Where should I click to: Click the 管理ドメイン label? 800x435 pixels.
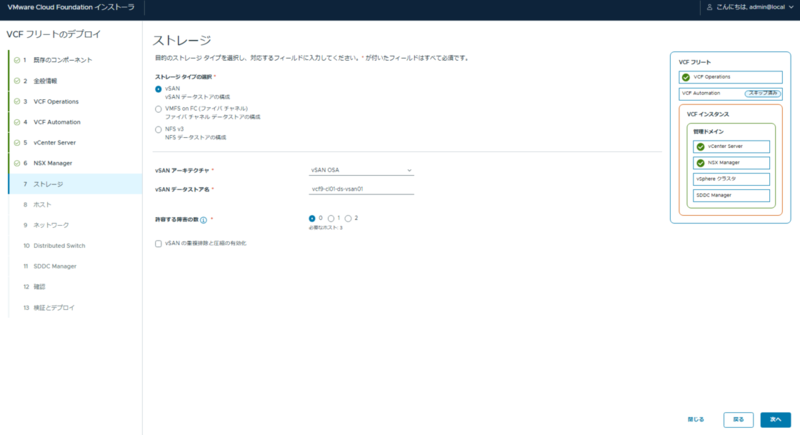pos(708,132)
